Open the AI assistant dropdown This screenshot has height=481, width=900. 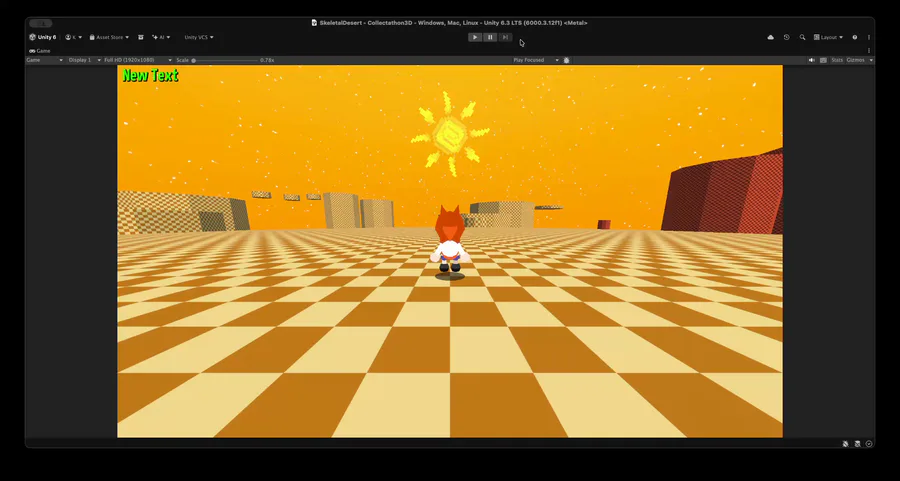[x=161, y=37]
